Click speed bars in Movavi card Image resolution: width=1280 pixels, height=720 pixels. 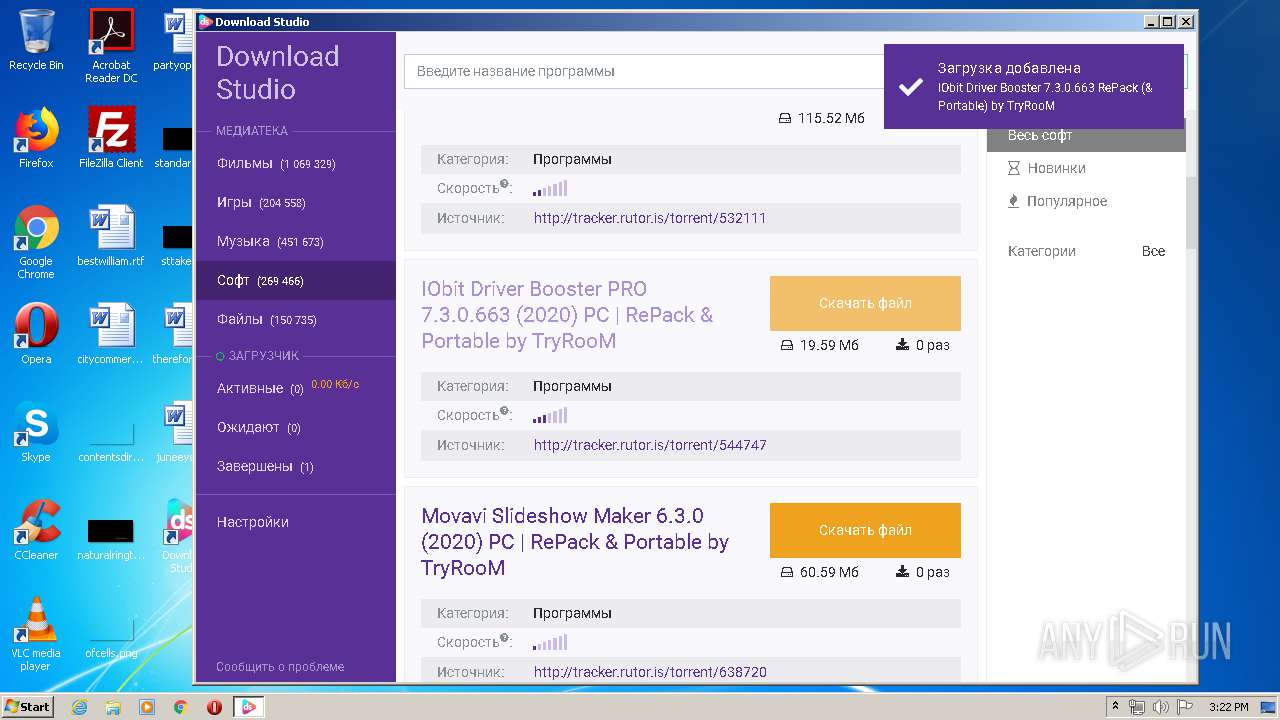(x=550, y=642)
